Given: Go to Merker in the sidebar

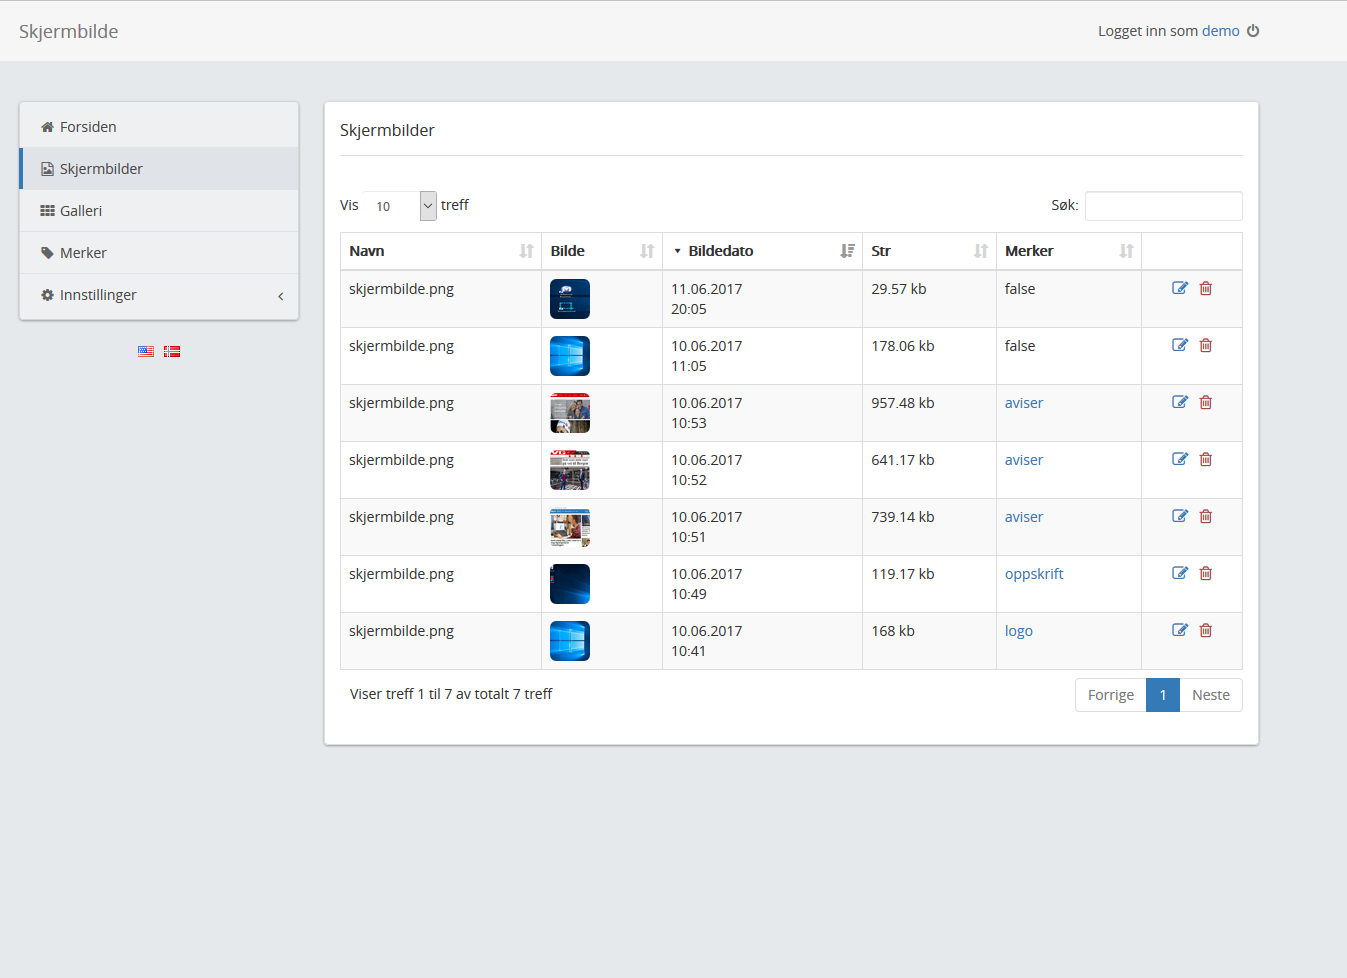Looking at the screenshot, I should [83, 253].
